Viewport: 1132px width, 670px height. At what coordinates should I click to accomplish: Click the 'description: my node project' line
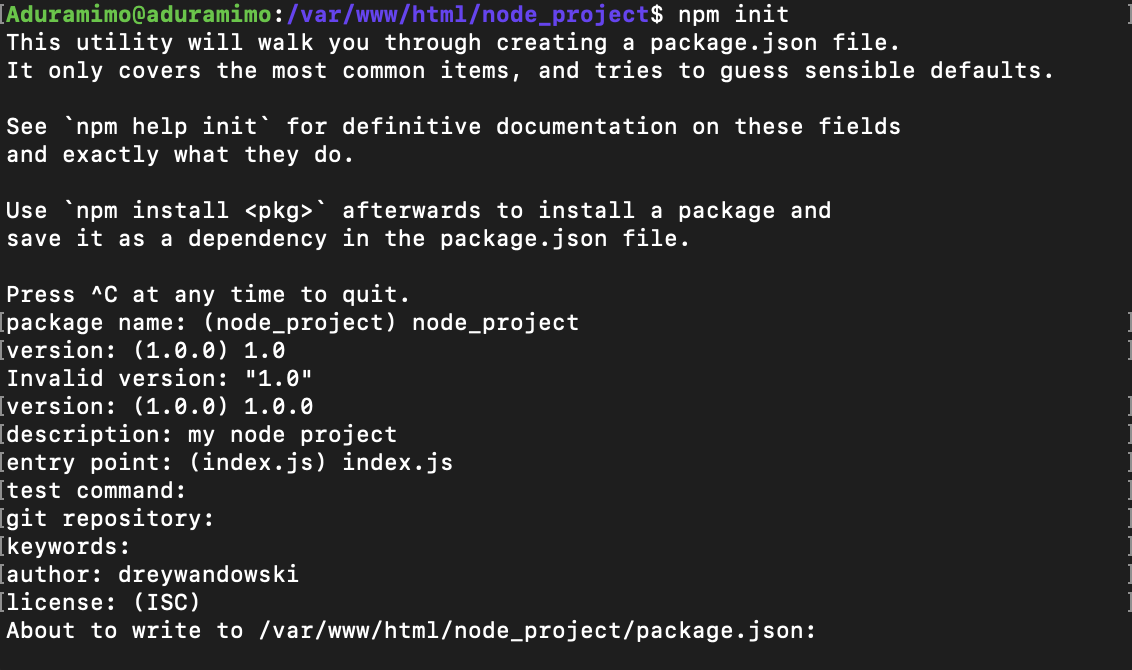(x=202, y=435)
